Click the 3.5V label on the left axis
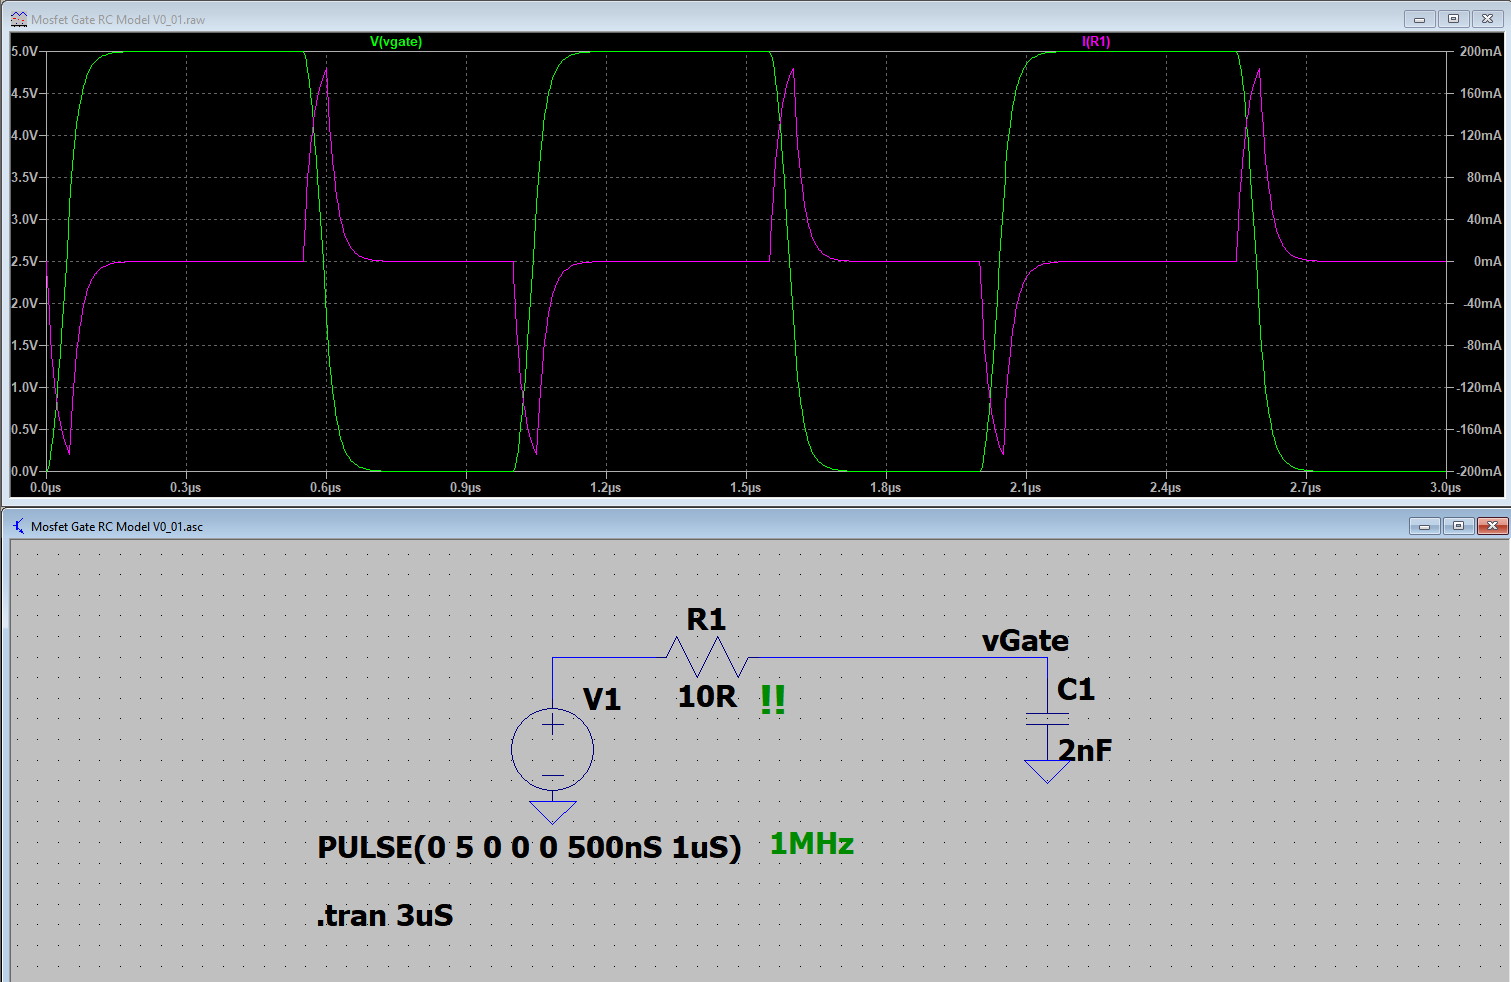 coord(24,177)
